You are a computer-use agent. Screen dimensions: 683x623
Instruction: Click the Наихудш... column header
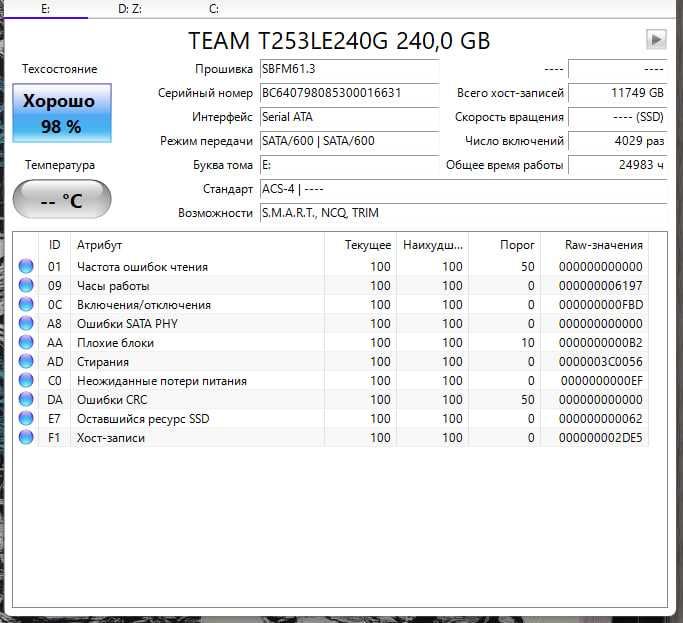click(432, 245)
